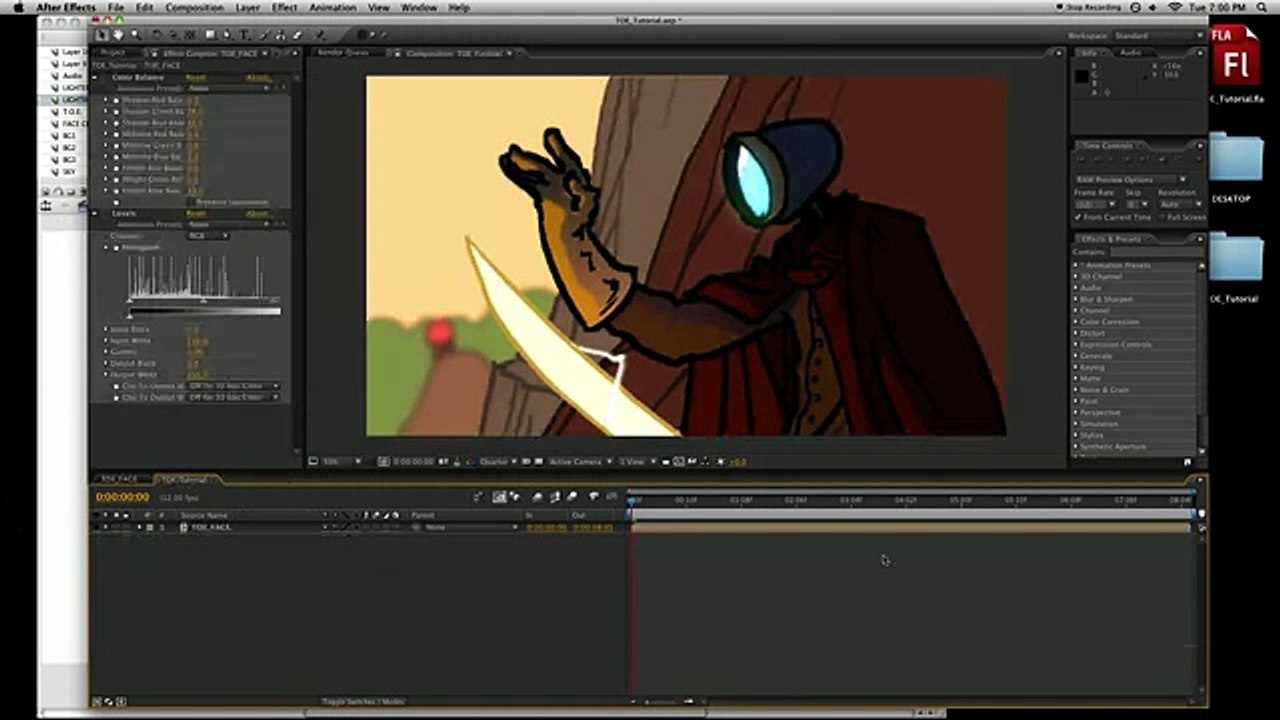
Task: Open RAM Preview Options dropdown
Action: pos(1130,179)
